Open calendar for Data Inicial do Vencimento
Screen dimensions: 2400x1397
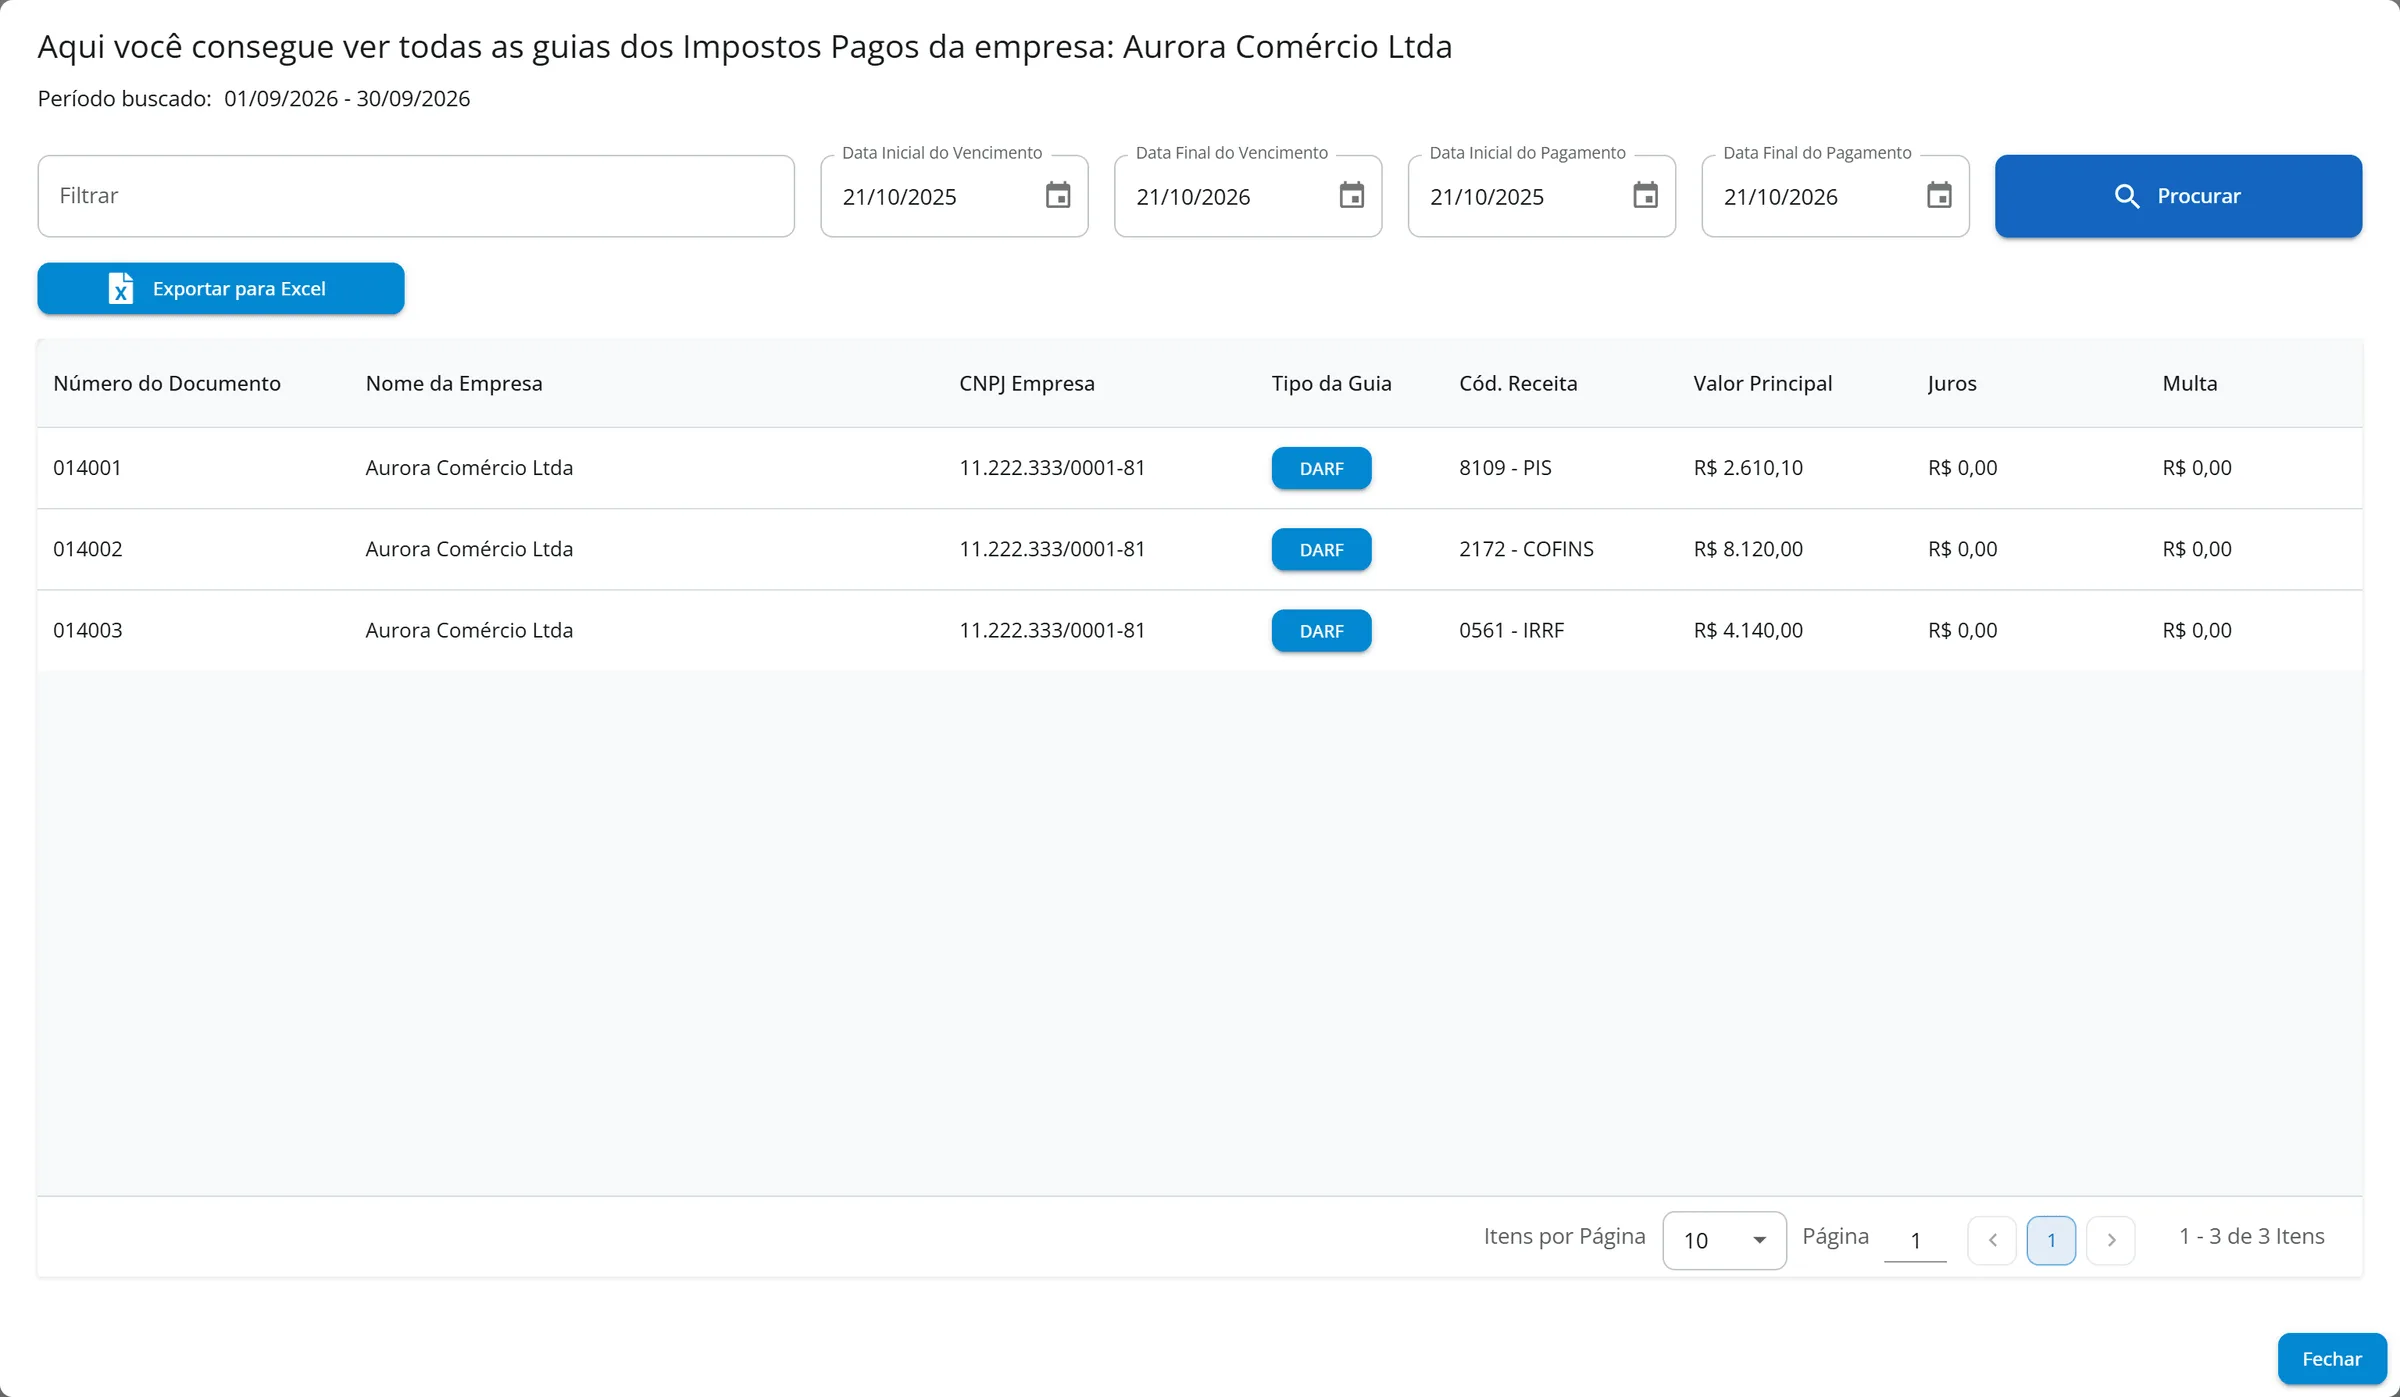tap(1058, 196)
